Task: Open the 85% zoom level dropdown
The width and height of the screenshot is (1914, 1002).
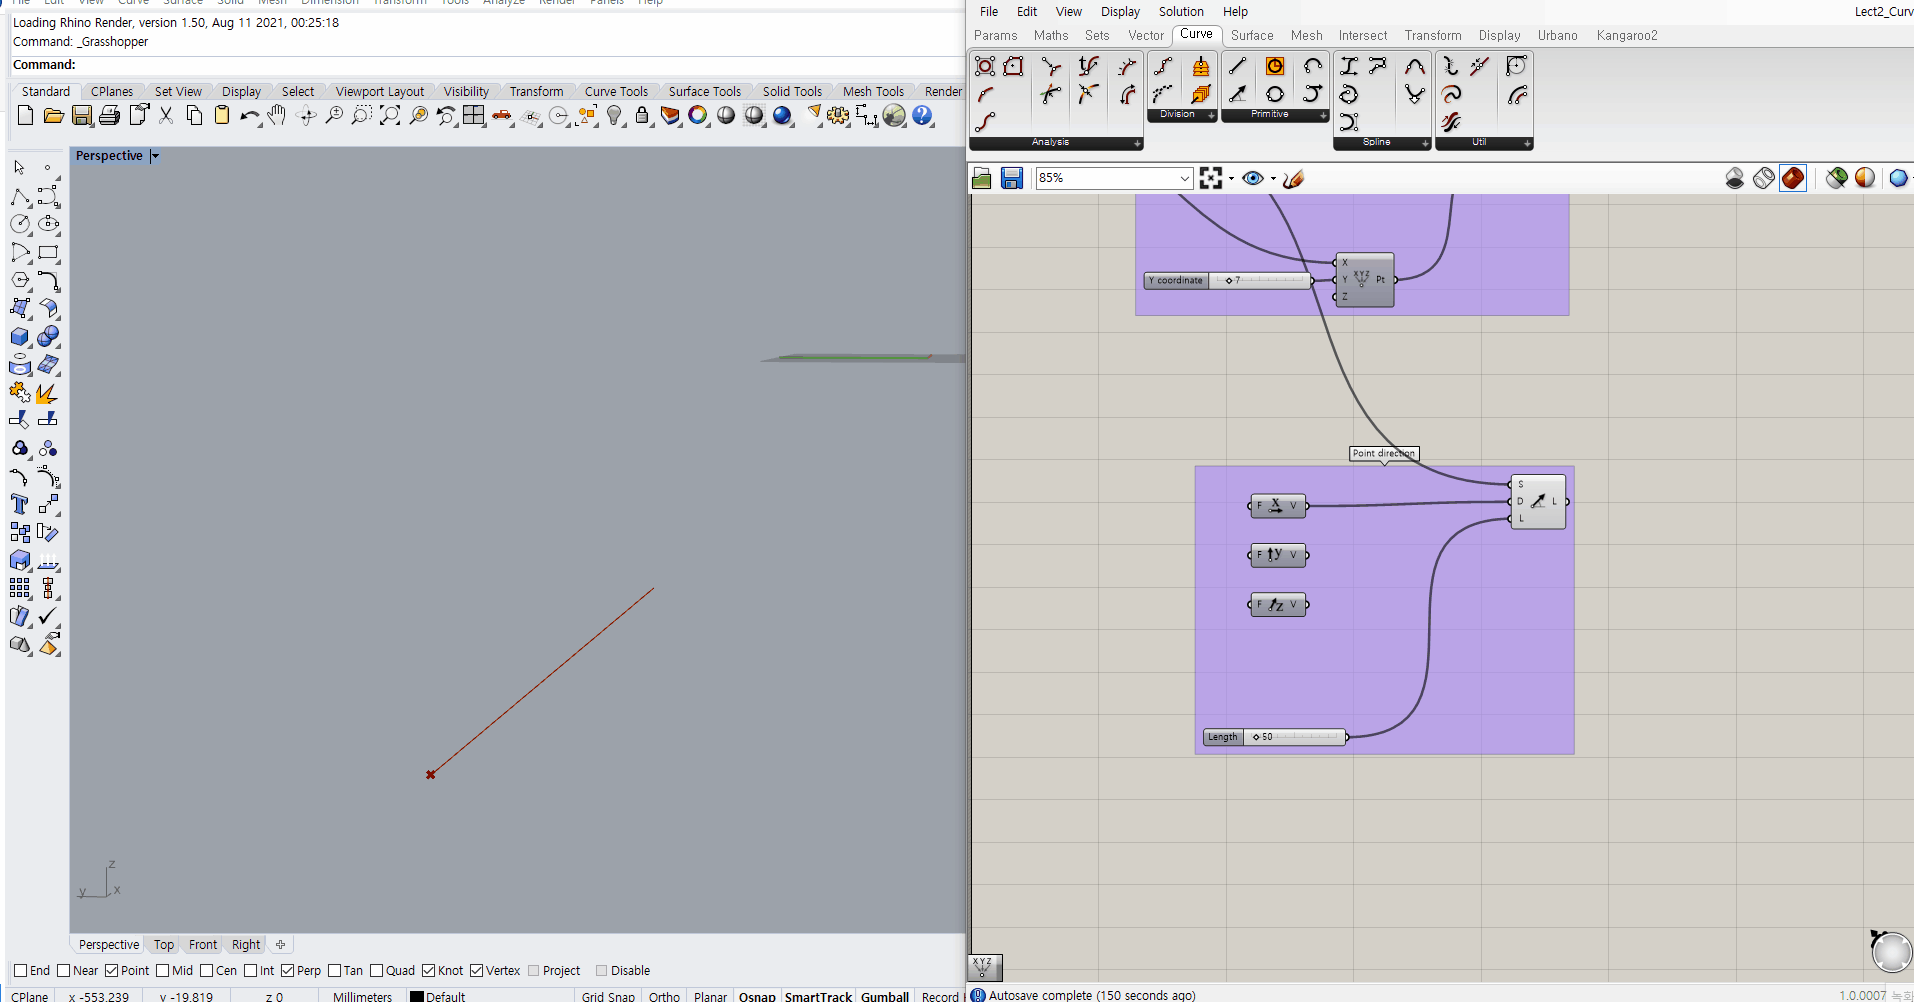Action: (x=1185, y=178)
